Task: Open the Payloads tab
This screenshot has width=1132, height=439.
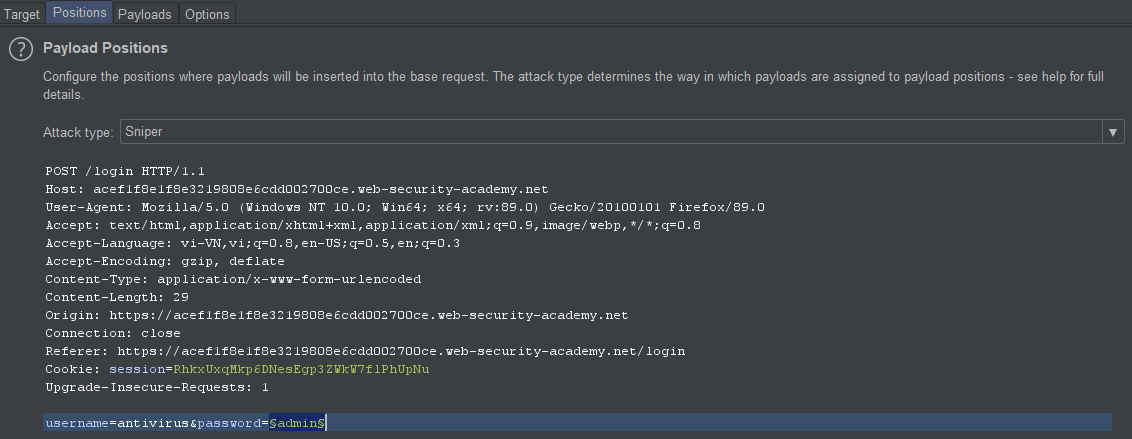Action: 145,14
